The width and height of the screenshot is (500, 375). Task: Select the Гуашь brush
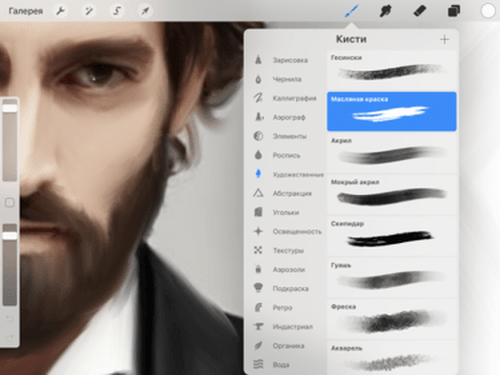tap(392, 278)
